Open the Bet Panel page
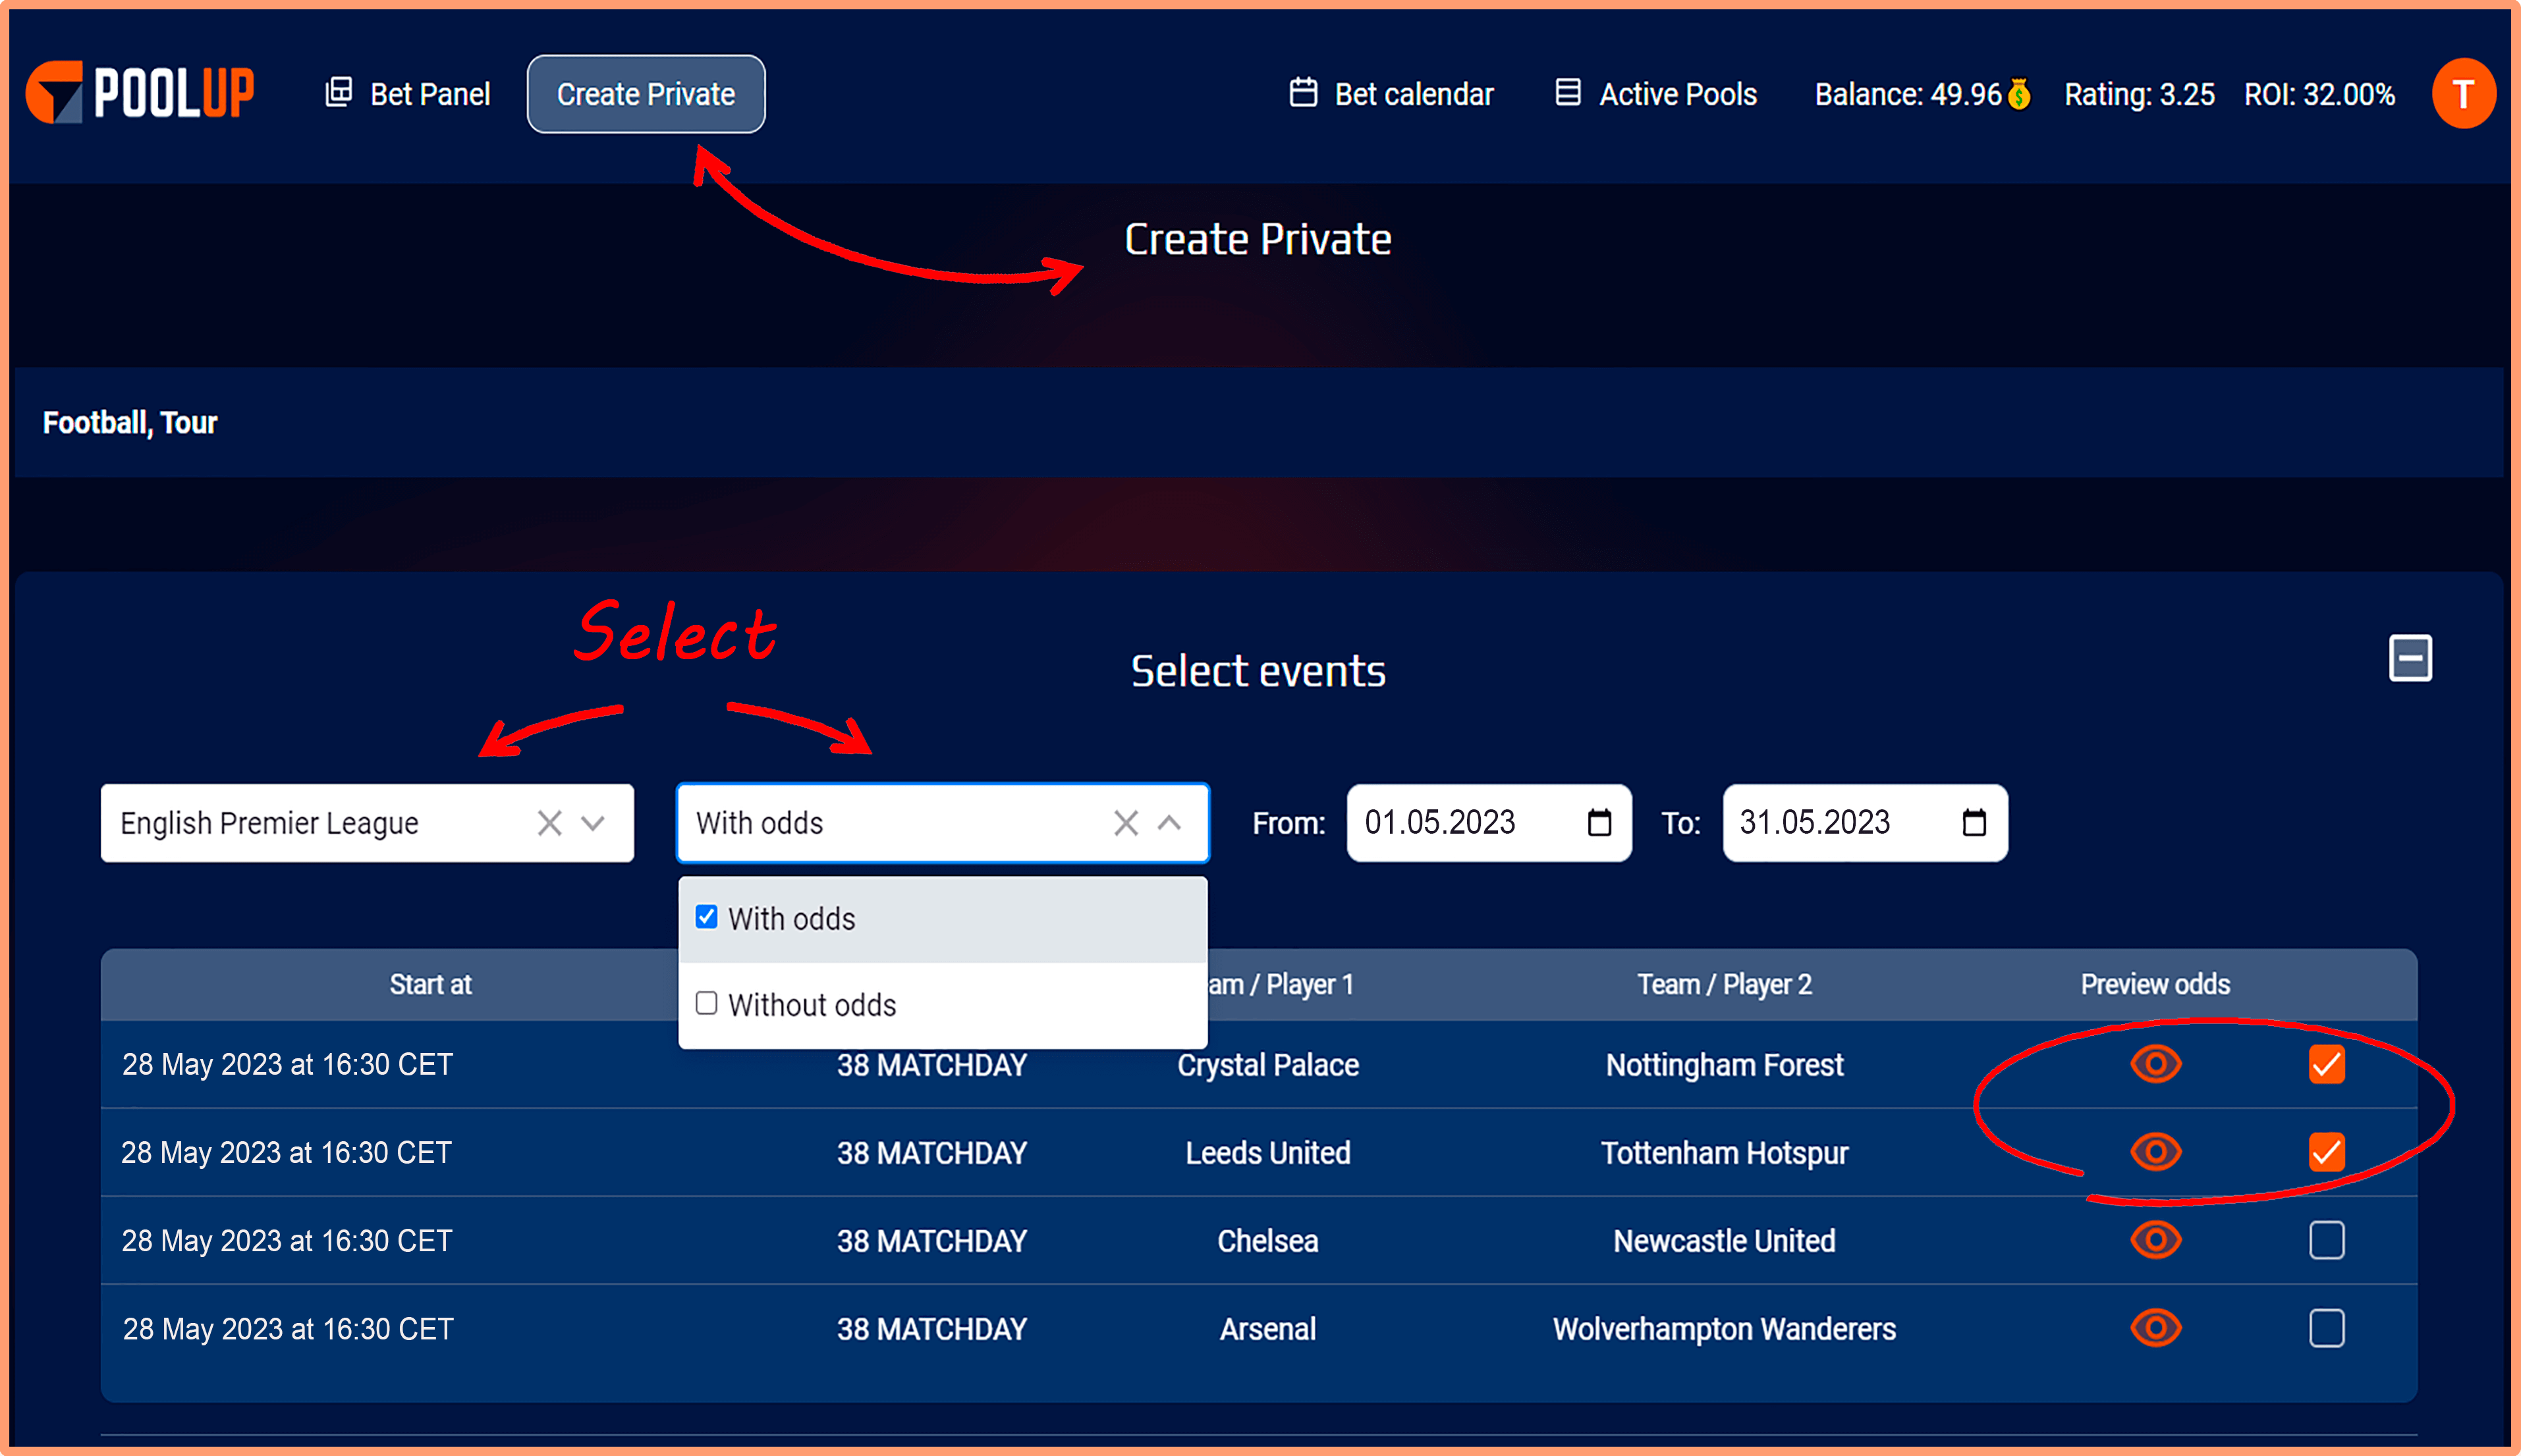This screenshot has width=2521, height=1456. coord(408,94)
